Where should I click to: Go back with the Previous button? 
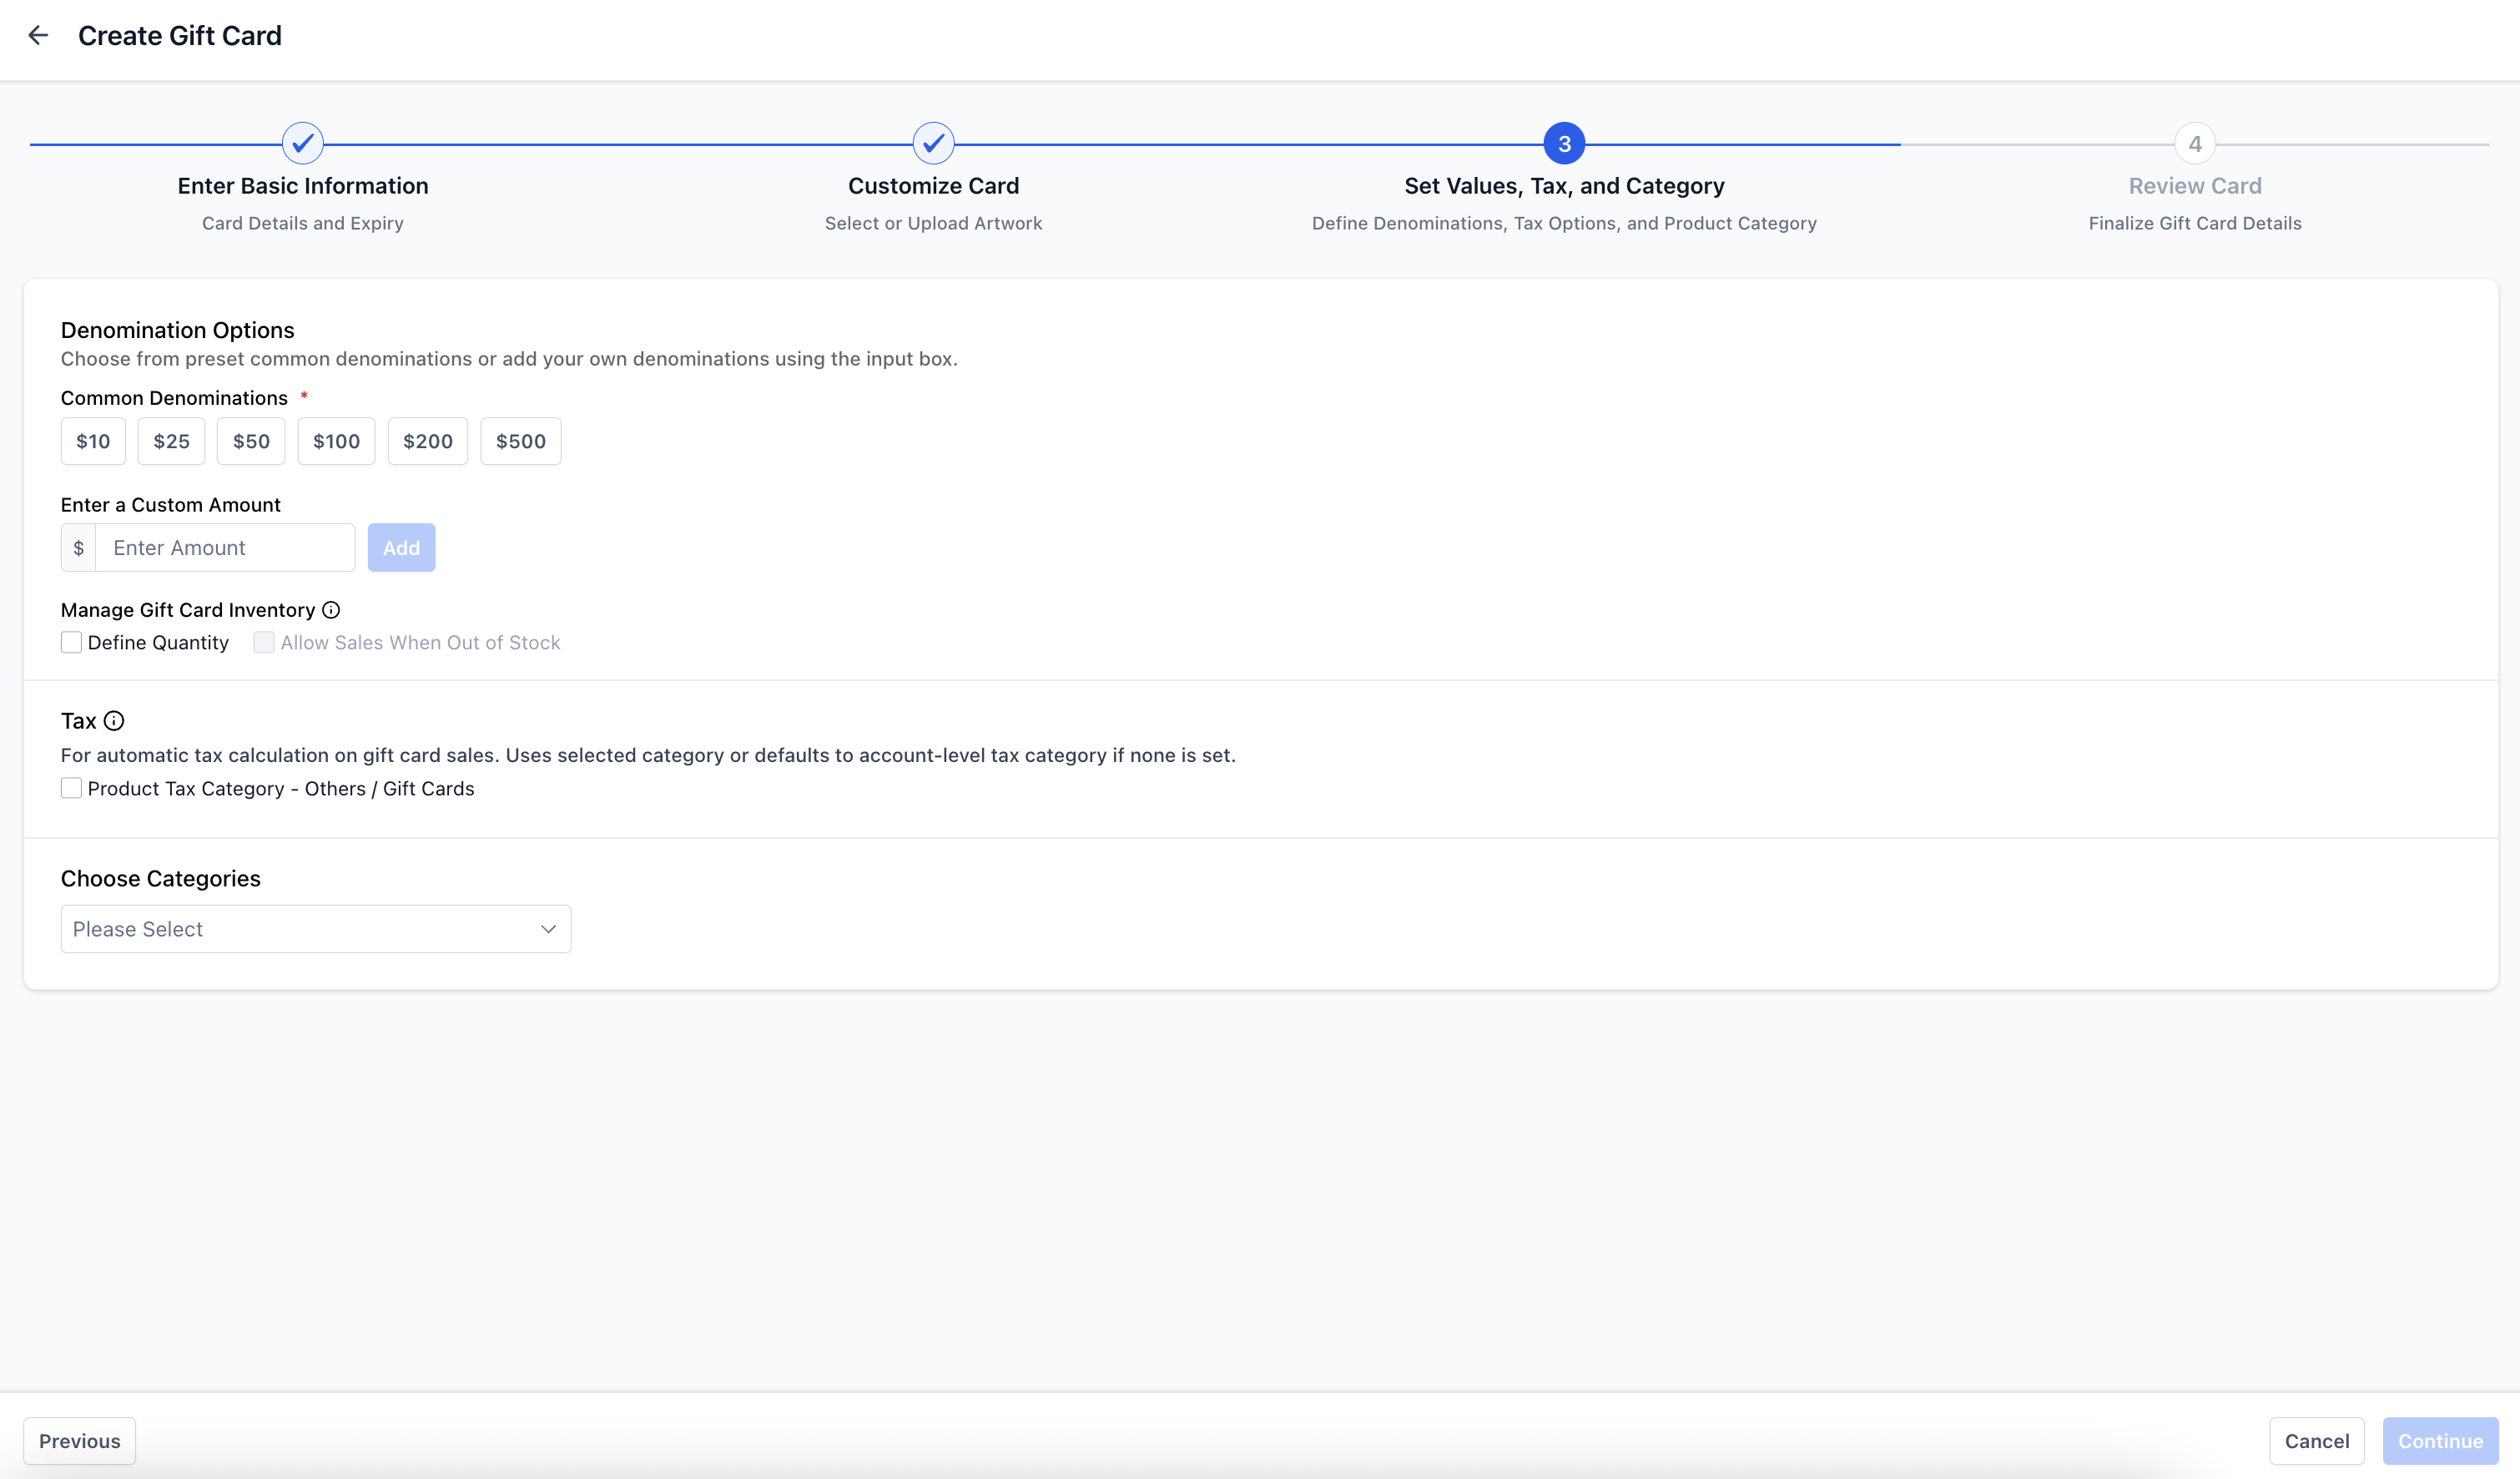click(79, 1441)
